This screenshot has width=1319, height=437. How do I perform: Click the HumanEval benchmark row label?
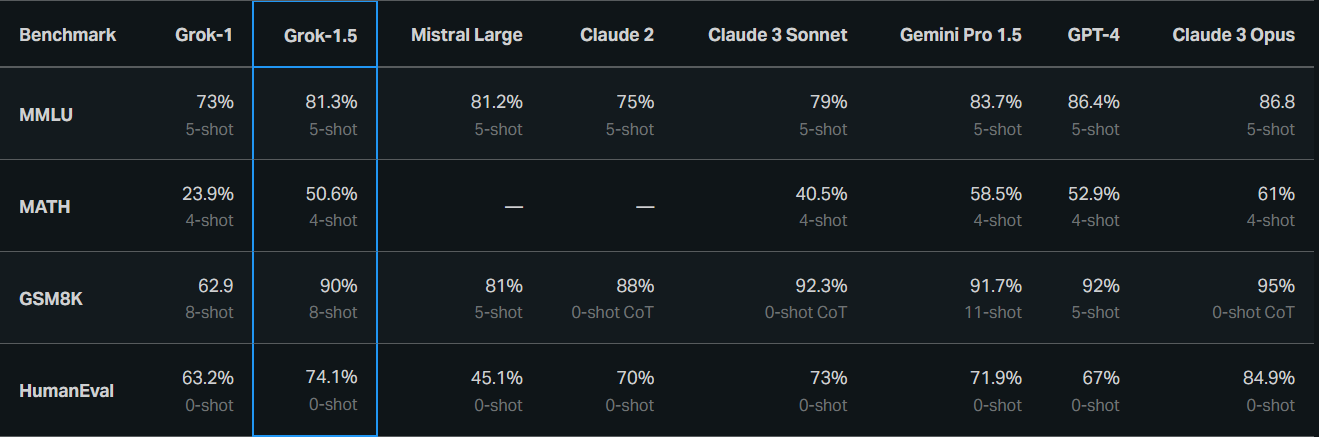pyautogui.click(x=66, y=391)
